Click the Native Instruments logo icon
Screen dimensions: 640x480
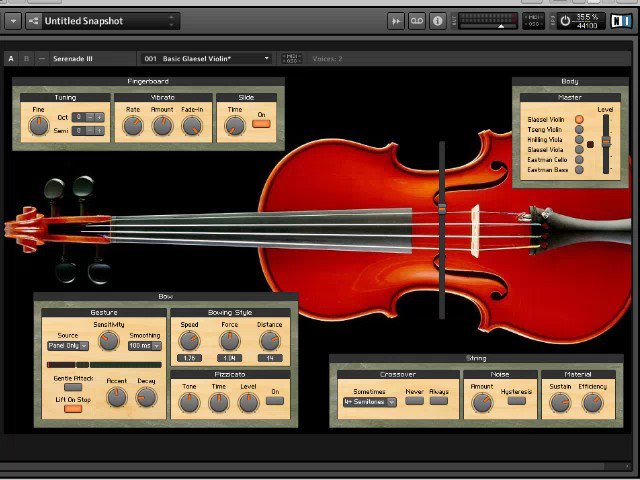[621, 21]
